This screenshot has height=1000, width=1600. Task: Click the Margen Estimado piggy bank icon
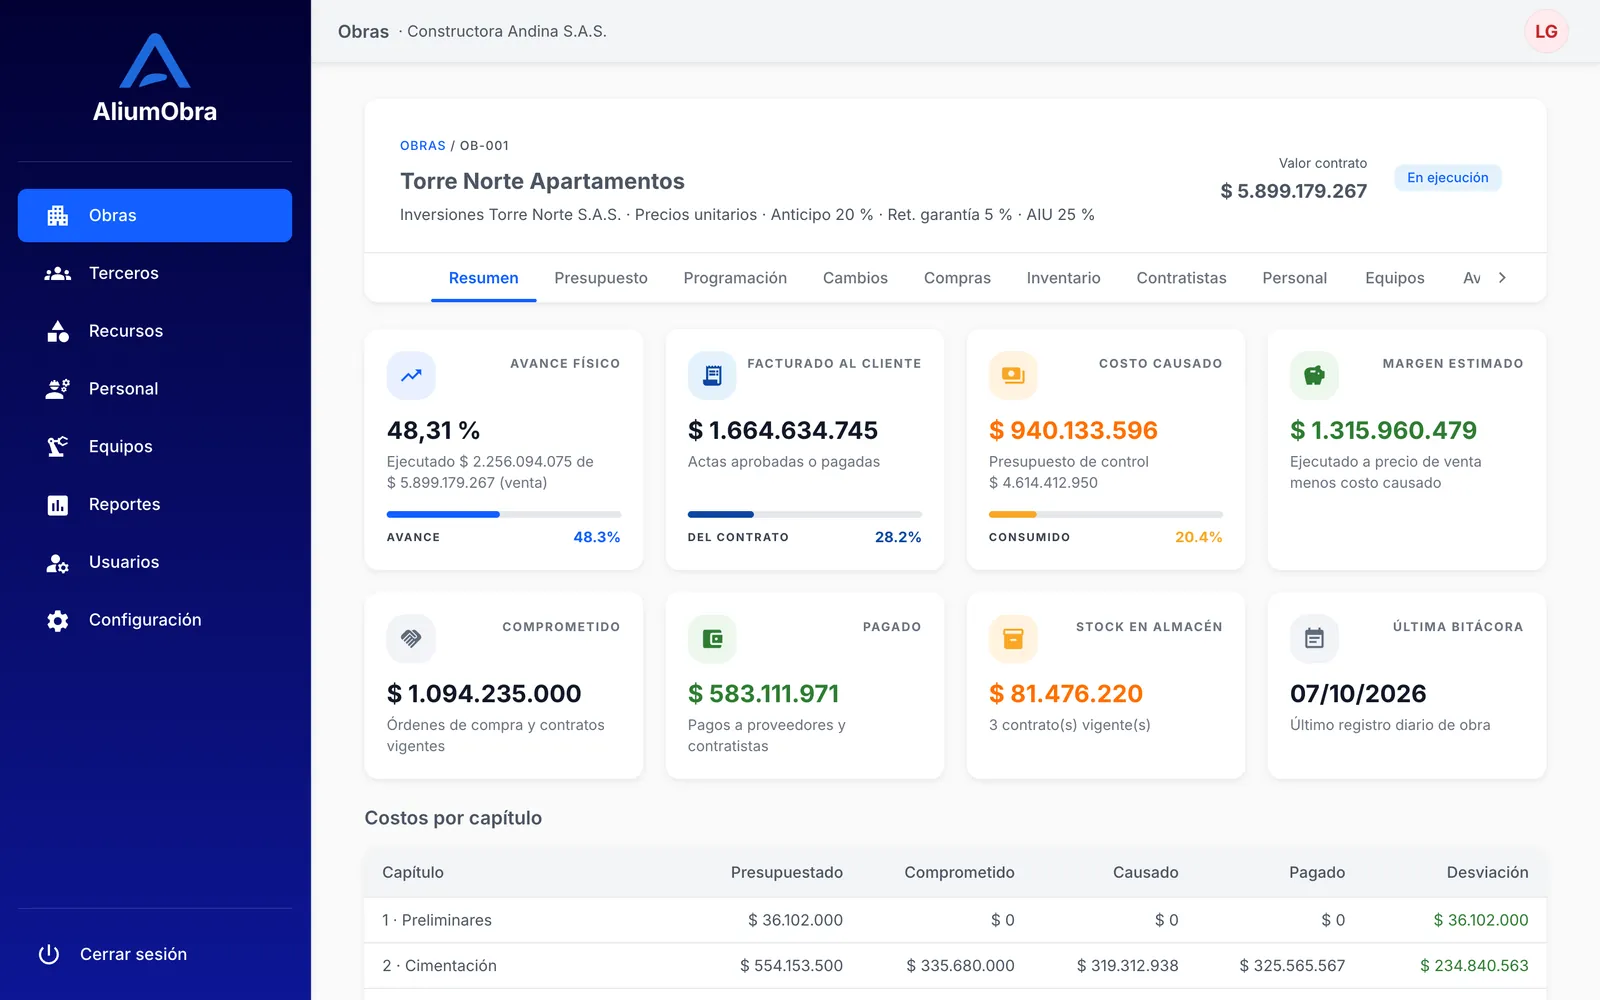(1314, 376)
